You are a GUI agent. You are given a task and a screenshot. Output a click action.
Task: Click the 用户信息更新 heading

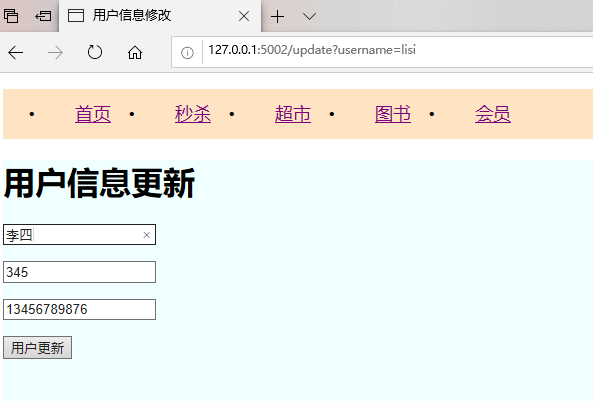click(x=99, y=183)
